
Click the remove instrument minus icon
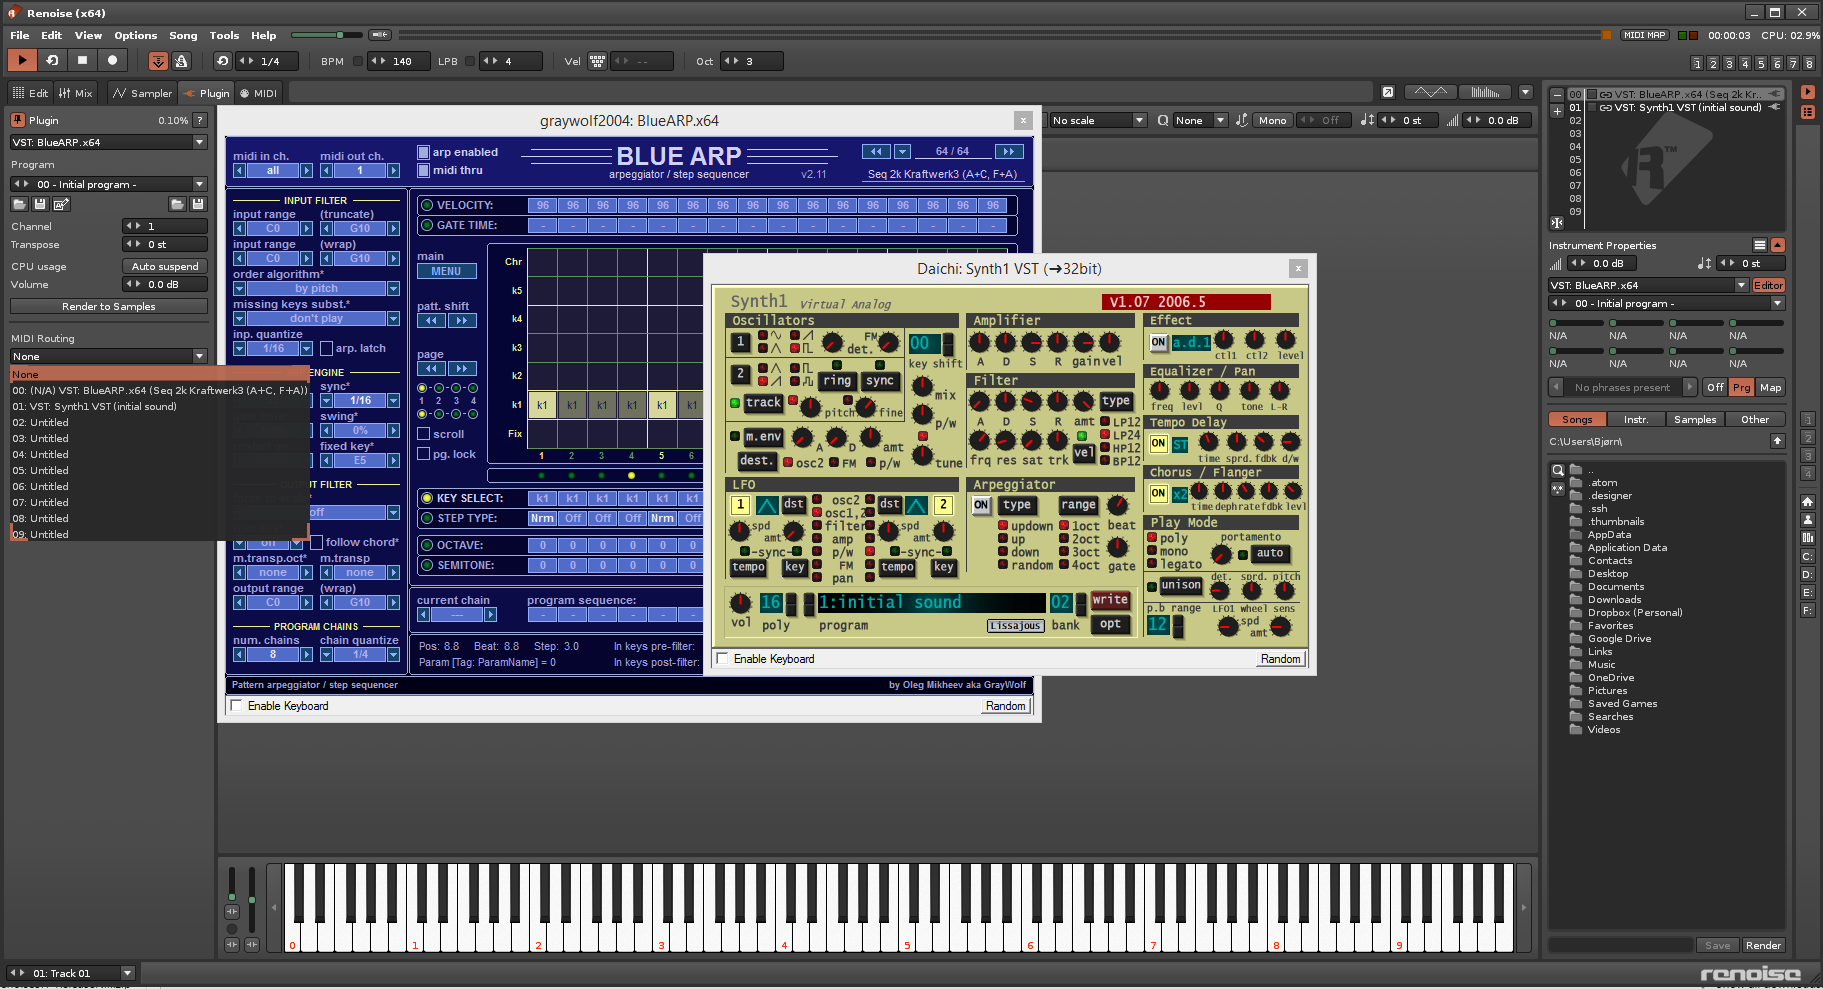(1557, 95)
